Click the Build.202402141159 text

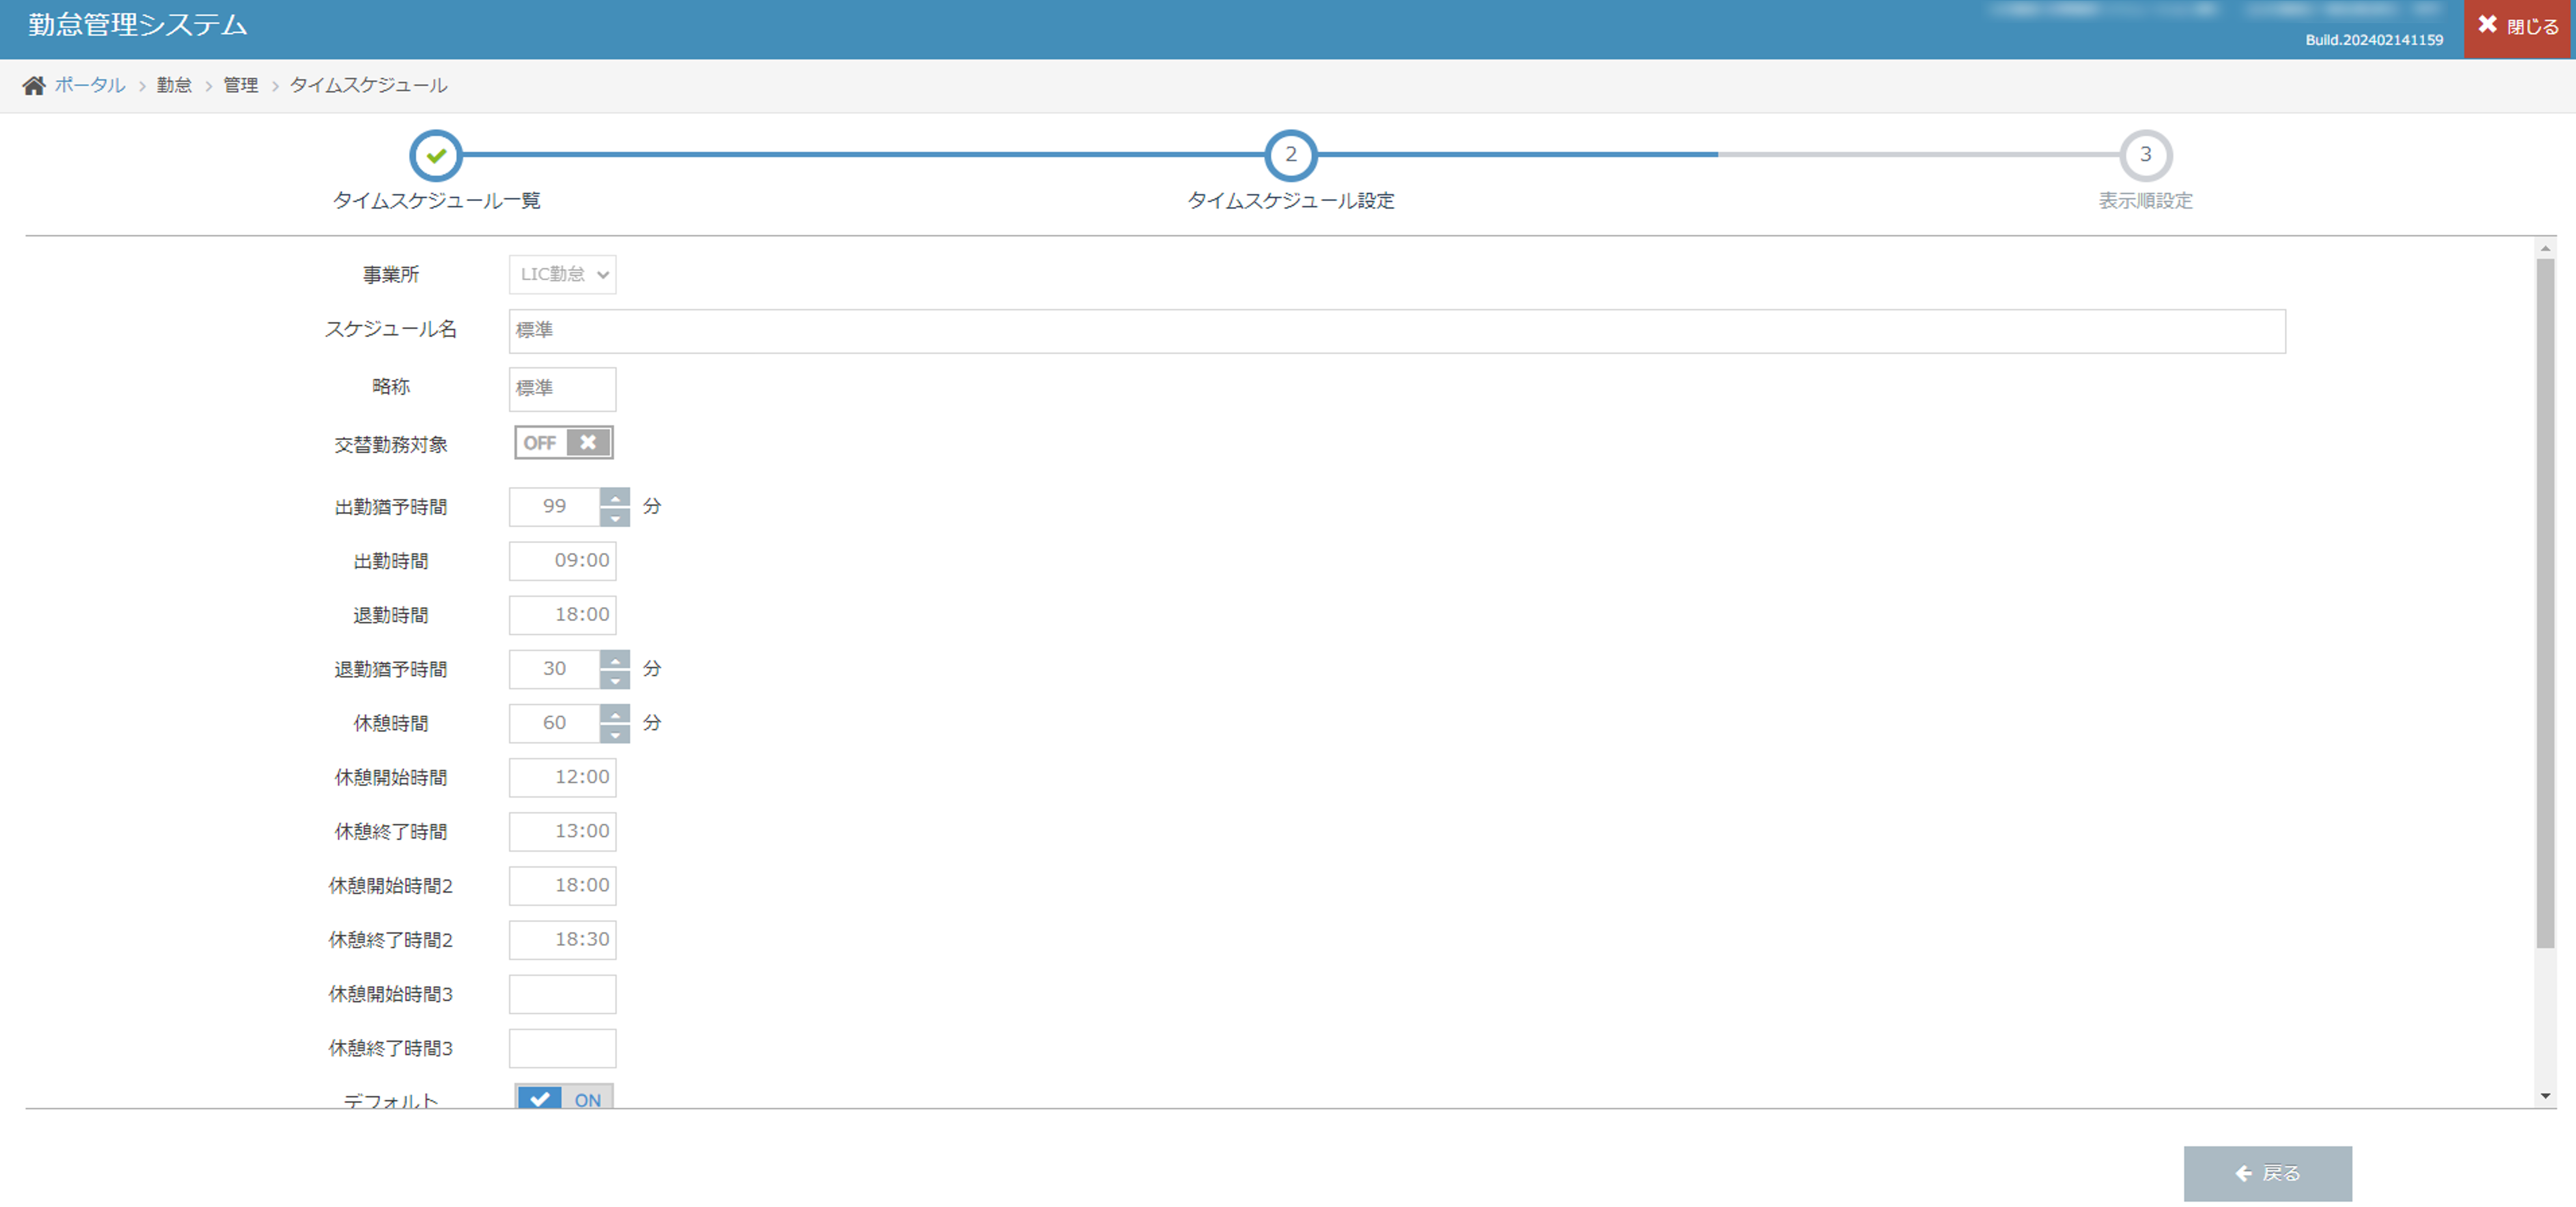(x=2374, y=40)
